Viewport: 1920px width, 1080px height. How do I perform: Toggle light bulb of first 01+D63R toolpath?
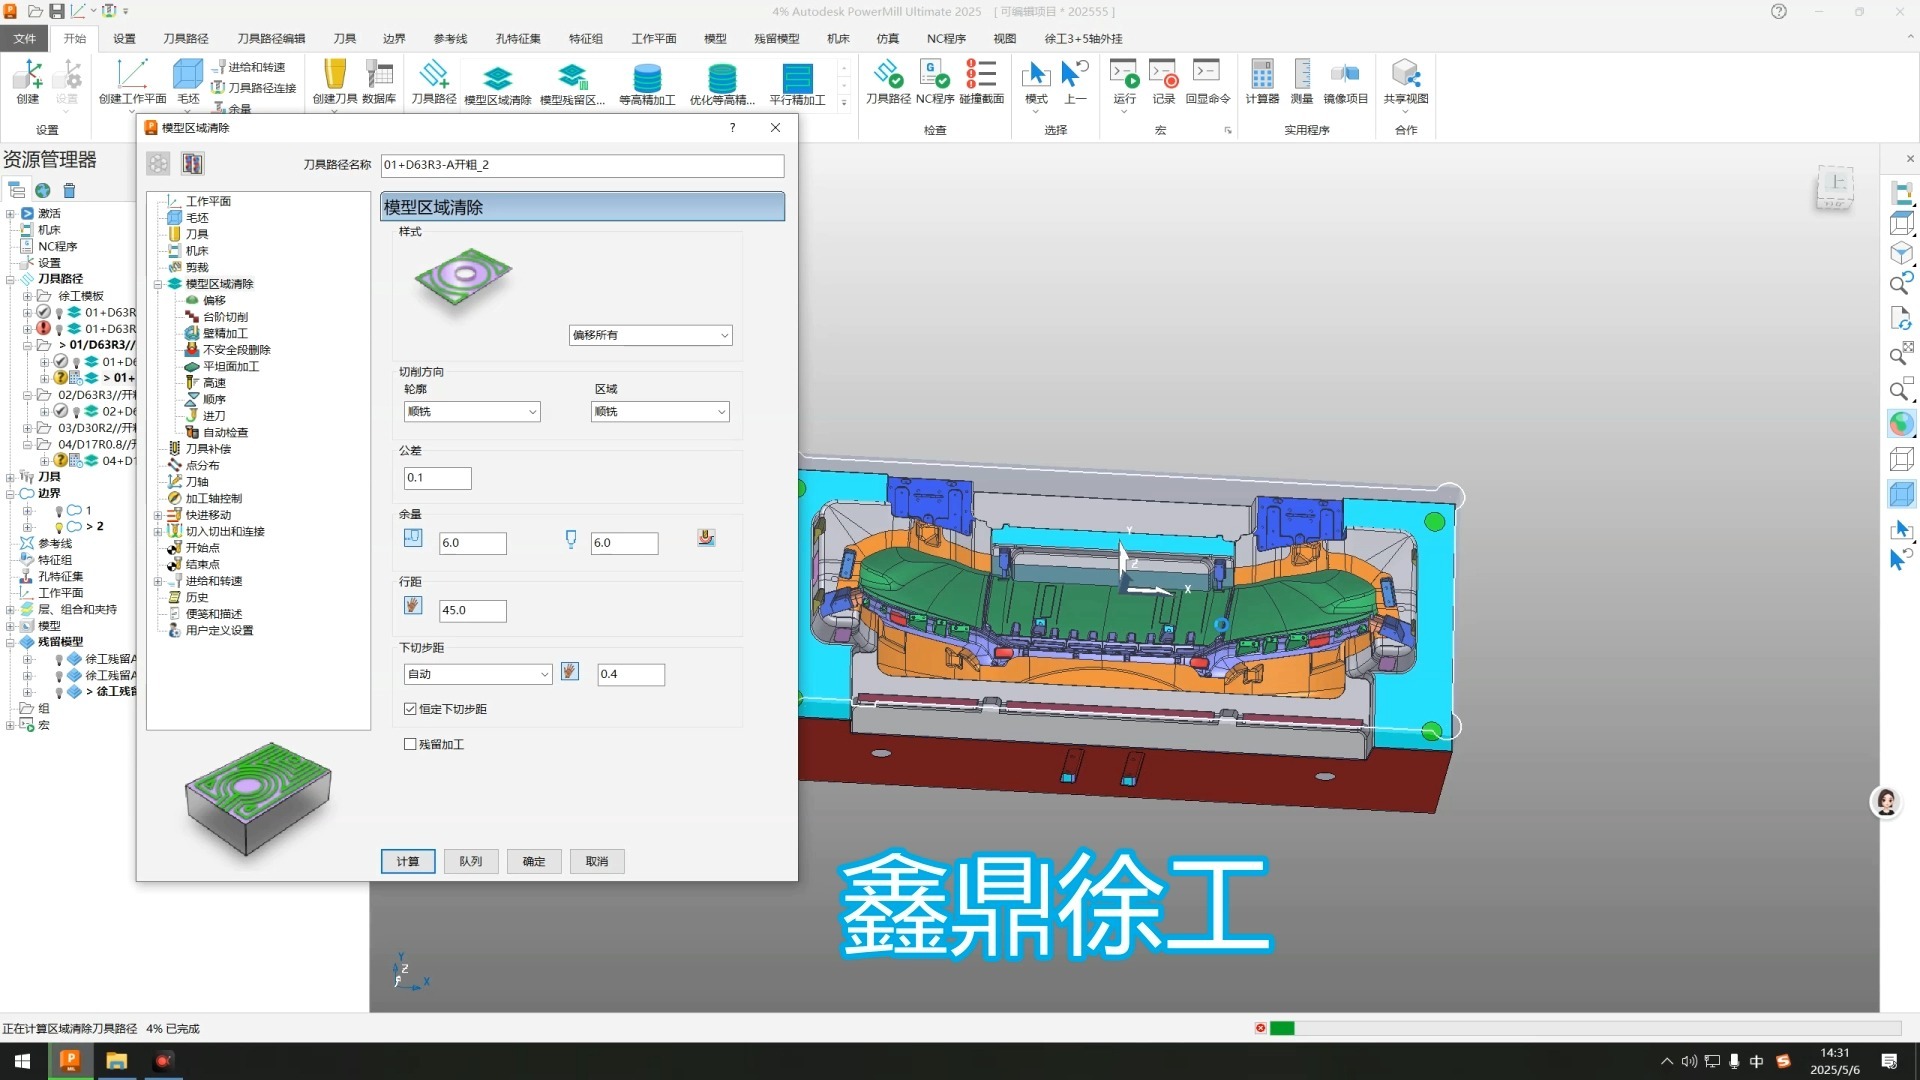[59, 313]
